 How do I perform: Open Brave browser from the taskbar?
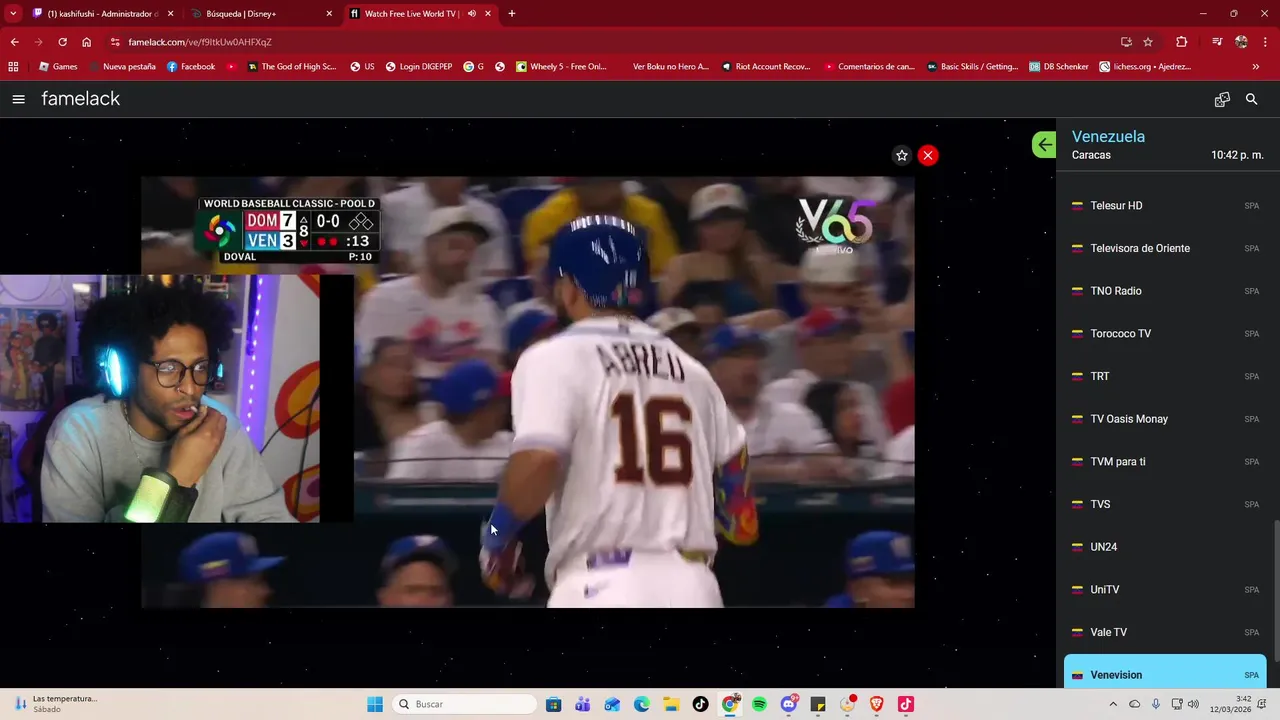[877, 704]
